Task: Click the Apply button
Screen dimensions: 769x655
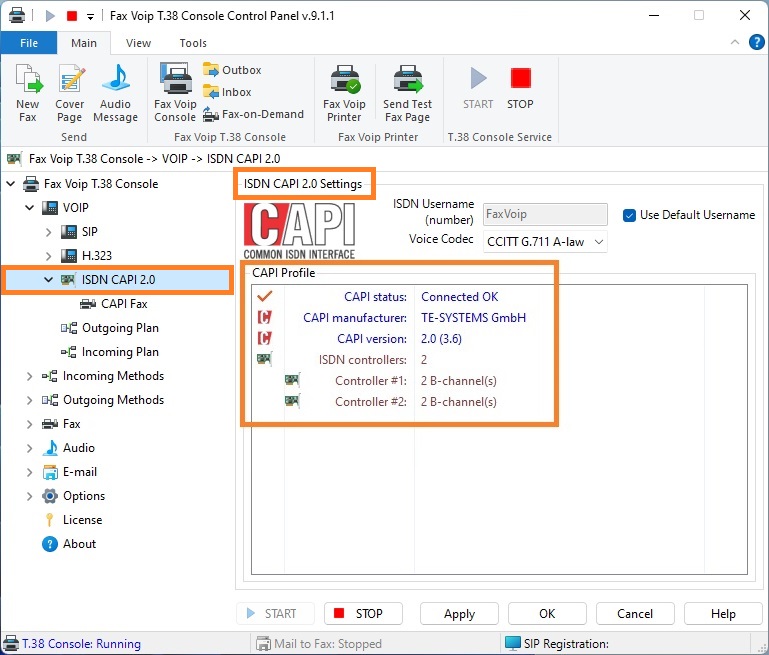Action: pos(459,614)
